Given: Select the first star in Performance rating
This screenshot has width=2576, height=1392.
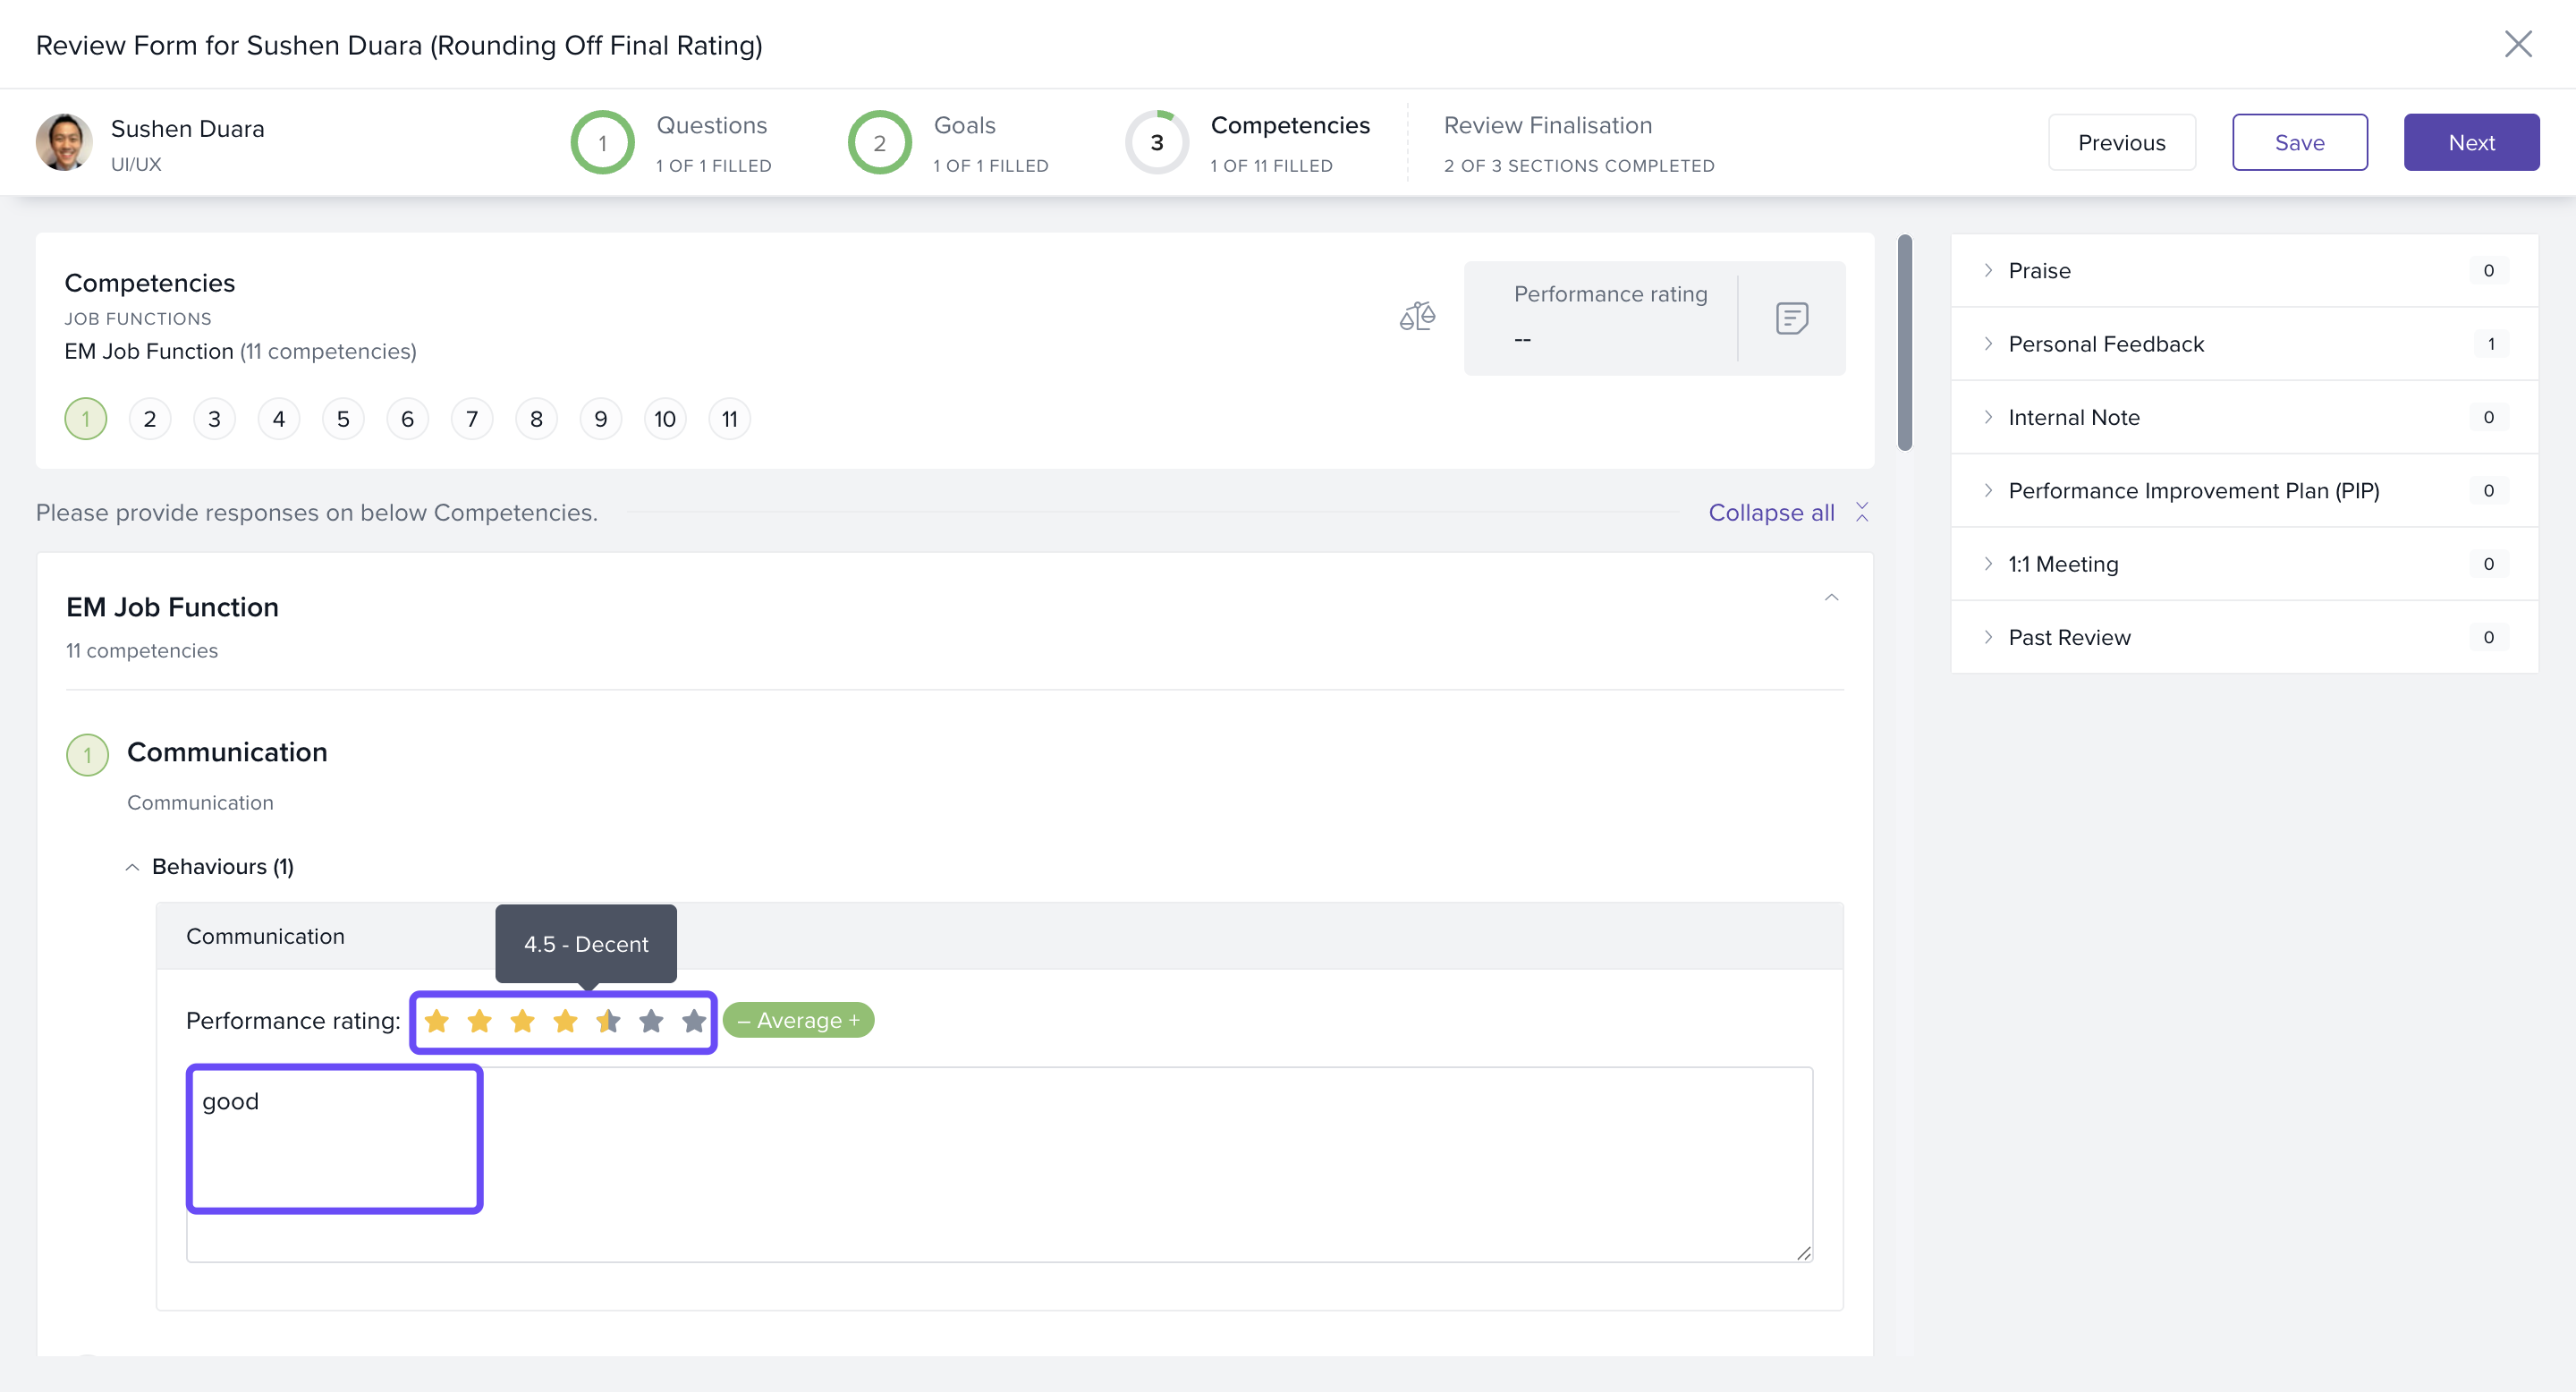Looking at the screenshot, I should click(437, 1021).
